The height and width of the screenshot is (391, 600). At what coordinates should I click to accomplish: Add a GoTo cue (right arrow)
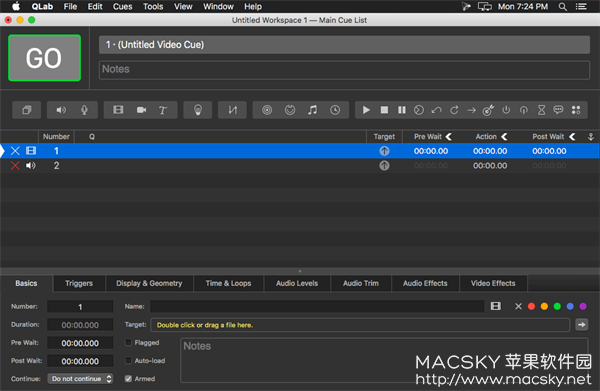pos(471,110)
